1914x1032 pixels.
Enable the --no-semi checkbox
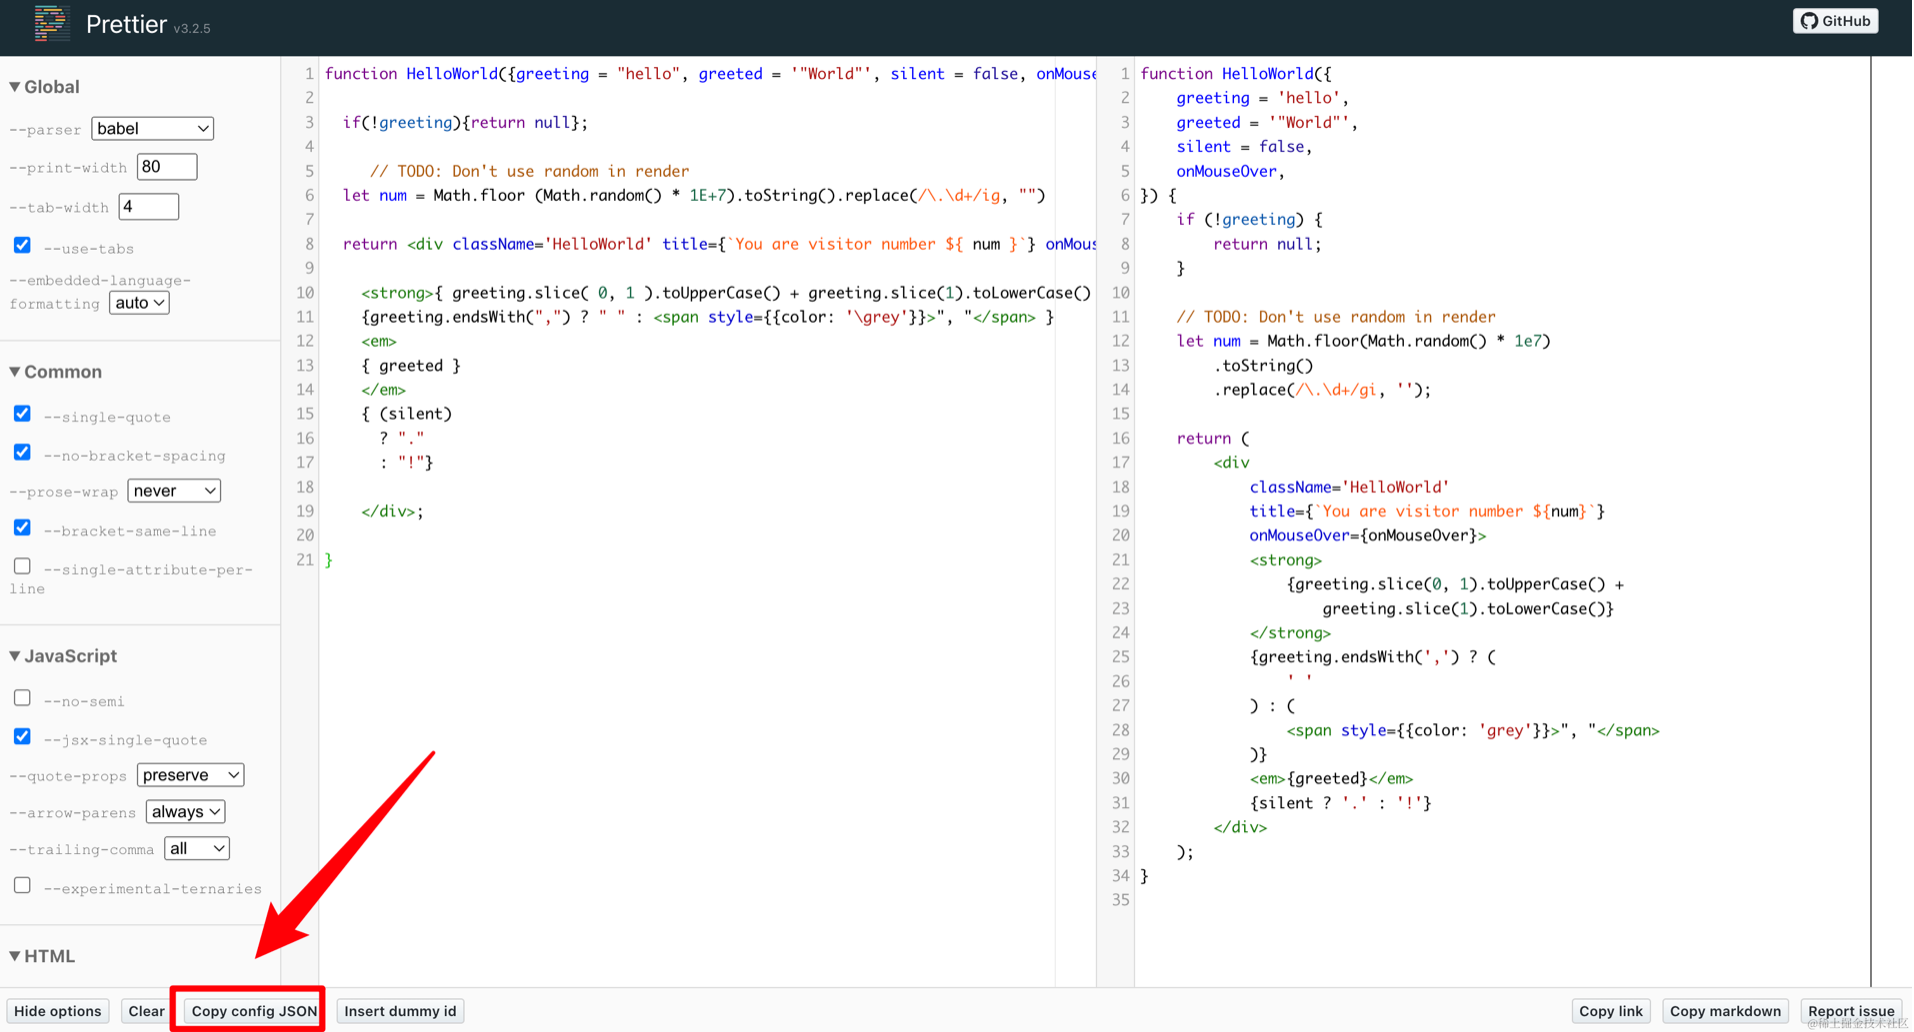click(22, 698)
